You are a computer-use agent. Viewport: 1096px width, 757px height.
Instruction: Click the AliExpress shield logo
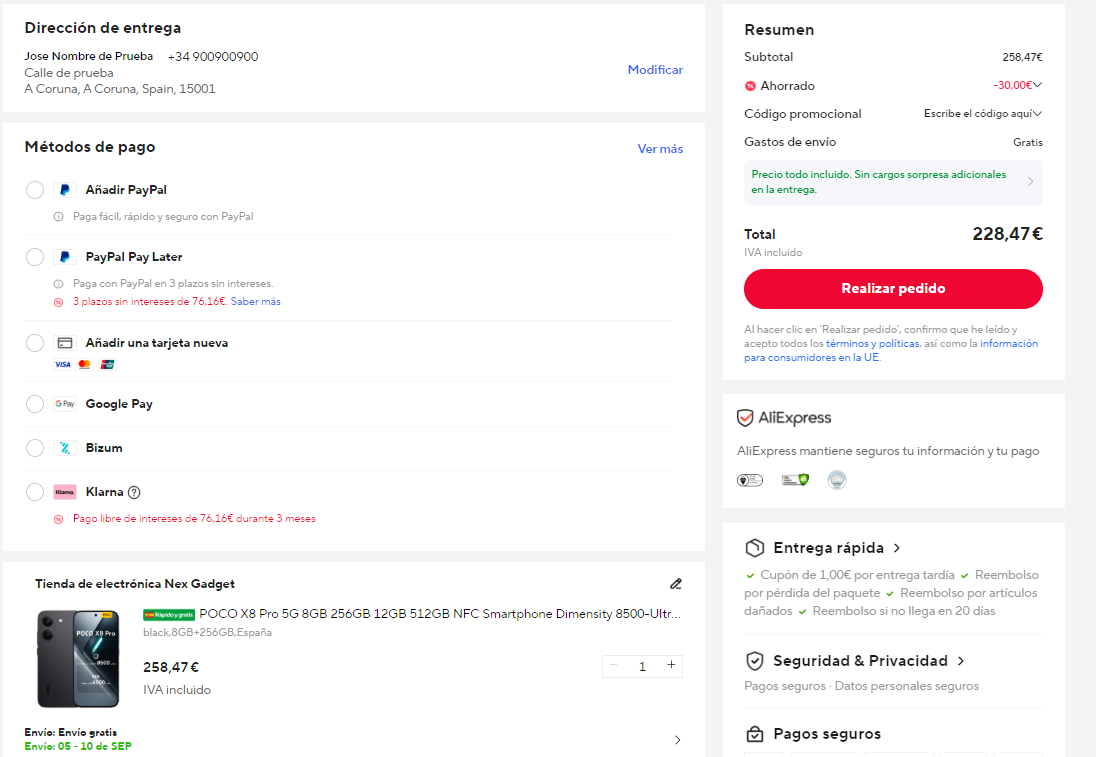point(745,418)
